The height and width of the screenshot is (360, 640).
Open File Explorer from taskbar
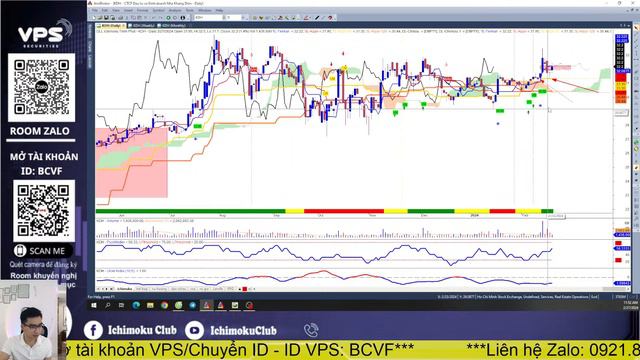click(150, 305)
